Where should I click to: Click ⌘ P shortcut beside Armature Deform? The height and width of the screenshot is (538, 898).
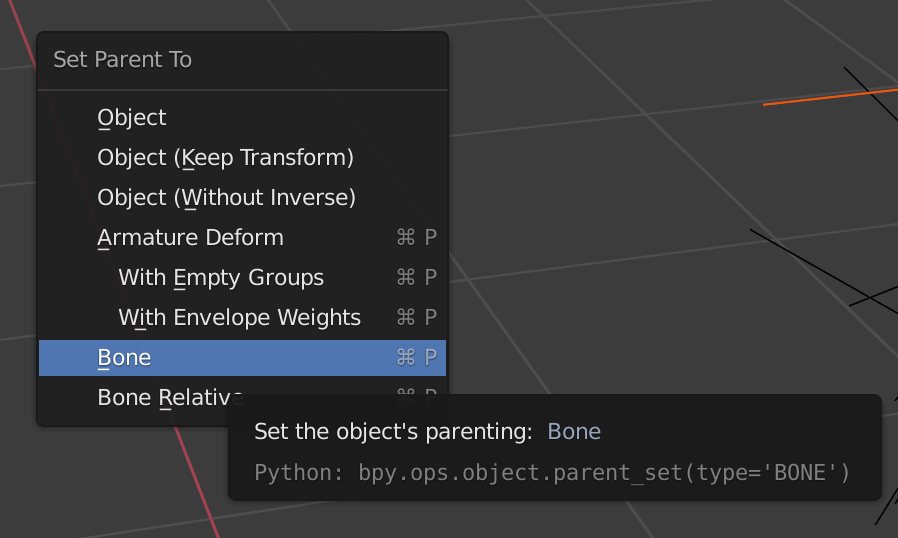click(417, 238)
